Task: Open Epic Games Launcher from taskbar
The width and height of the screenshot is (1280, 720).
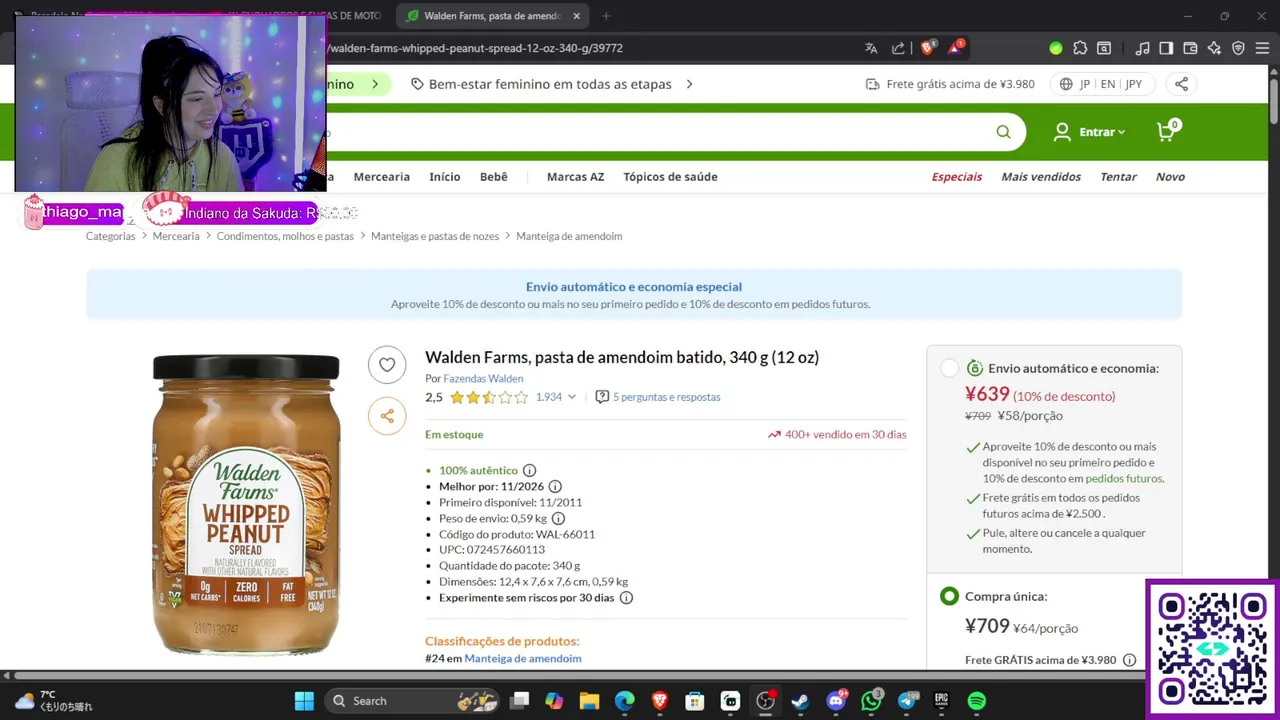Action: (x=941, y=701)
